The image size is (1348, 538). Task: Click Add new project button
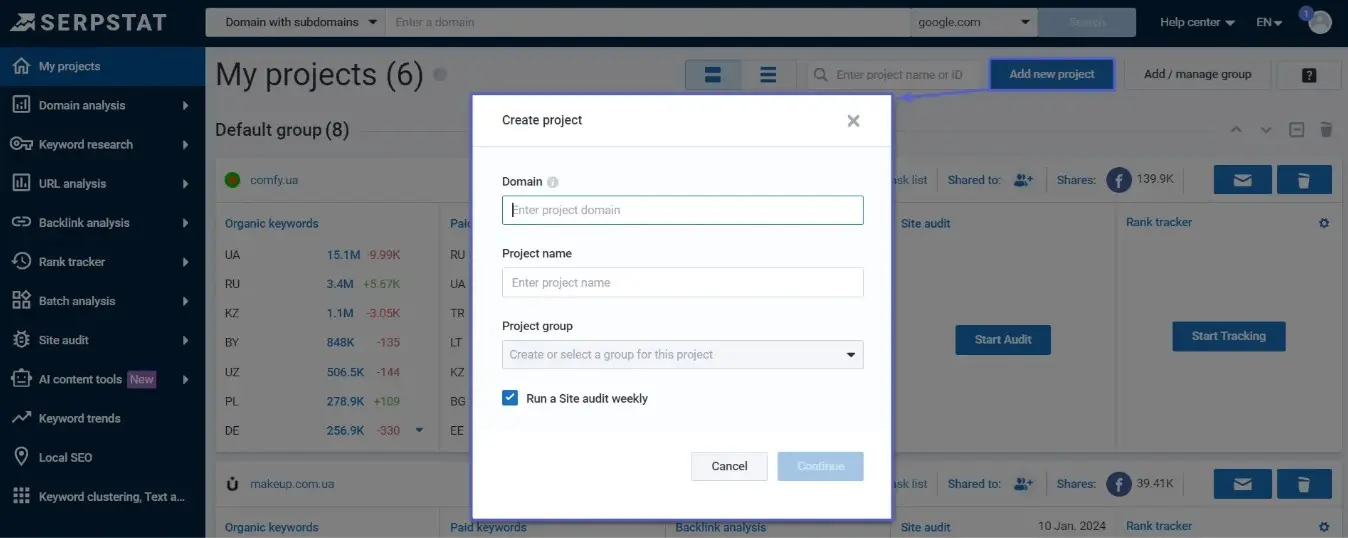pyautogui.click(x=1052, y=74)
